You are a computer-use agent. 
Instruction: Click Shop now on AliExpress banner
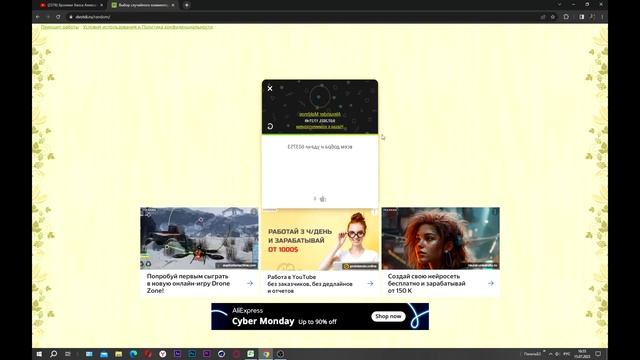pyautogui.click(x=388, y=316)
